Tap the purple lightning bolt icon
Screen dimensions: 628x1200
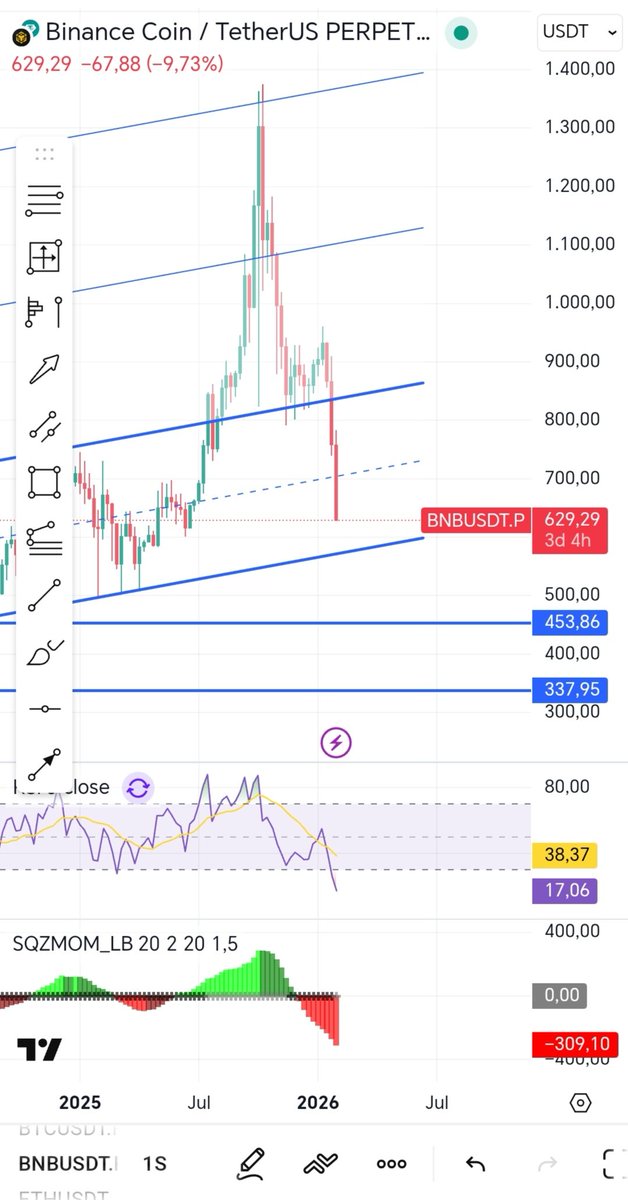336,742
